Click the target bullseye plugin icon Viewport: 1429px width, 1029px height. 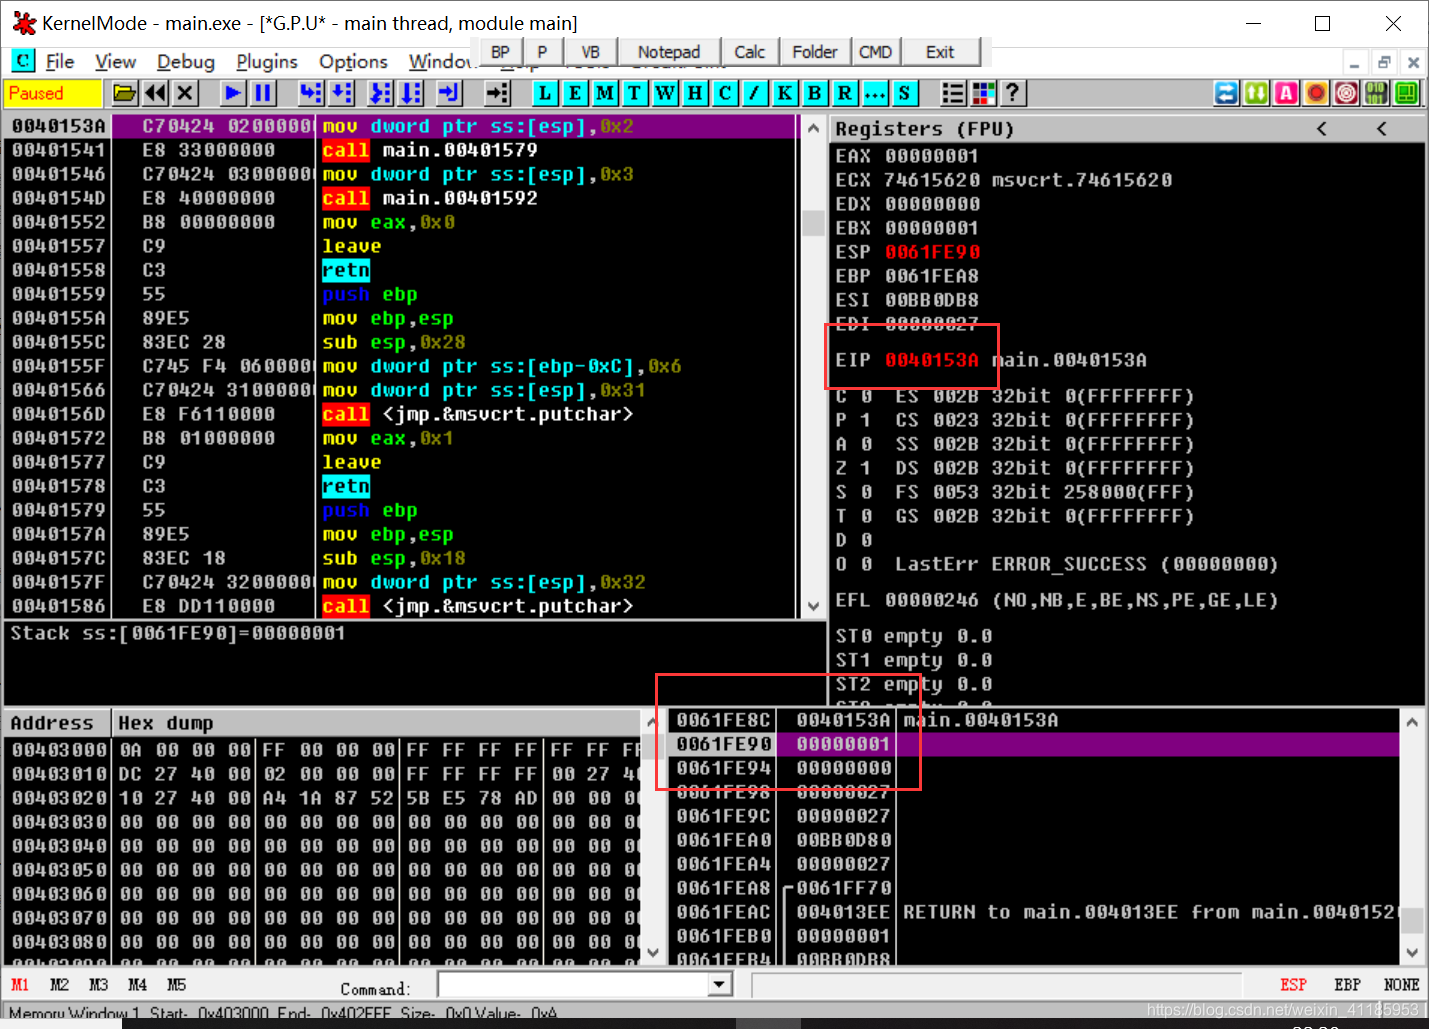click(x=1346, y=93)
